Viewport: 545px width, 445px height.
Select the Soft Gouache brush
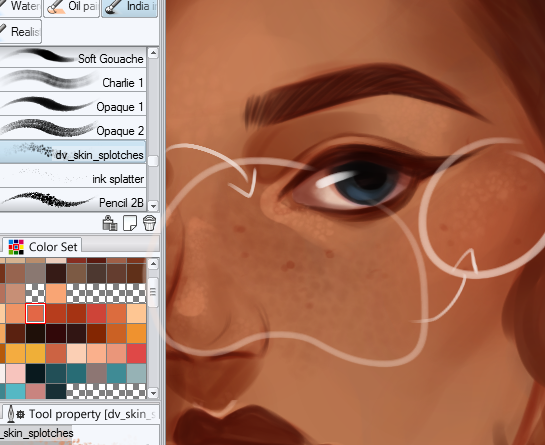point(73,58)
